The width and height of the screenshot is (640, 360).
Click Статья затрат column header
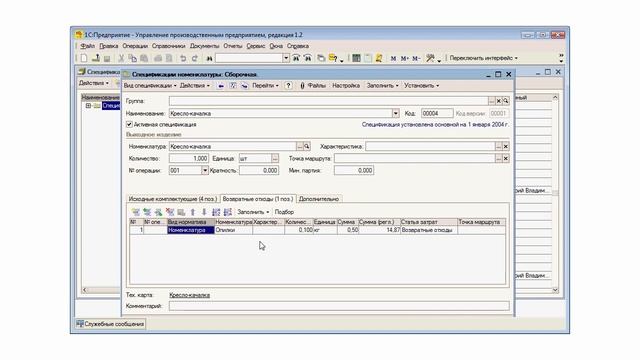[429, 222]
